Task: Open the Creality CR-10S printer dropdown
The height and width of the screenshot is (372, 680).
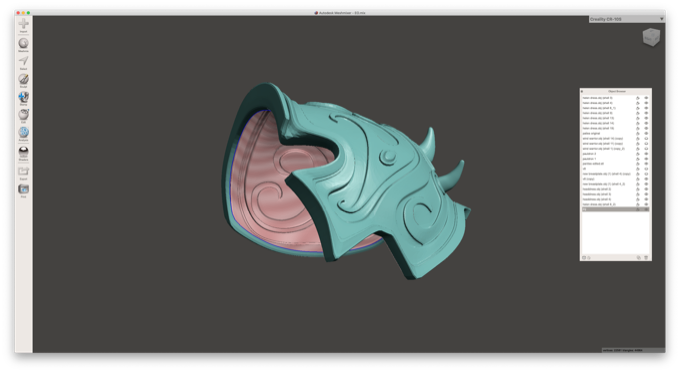Action: click(627, 19)
